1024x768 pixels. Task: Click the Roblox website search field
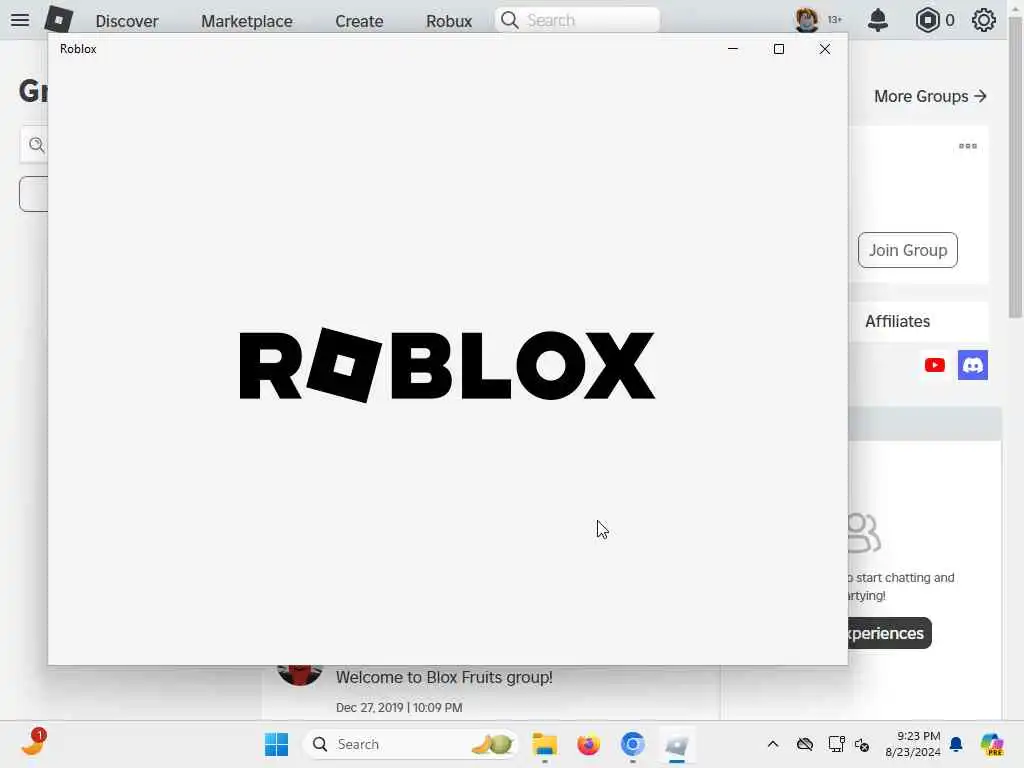577,20
